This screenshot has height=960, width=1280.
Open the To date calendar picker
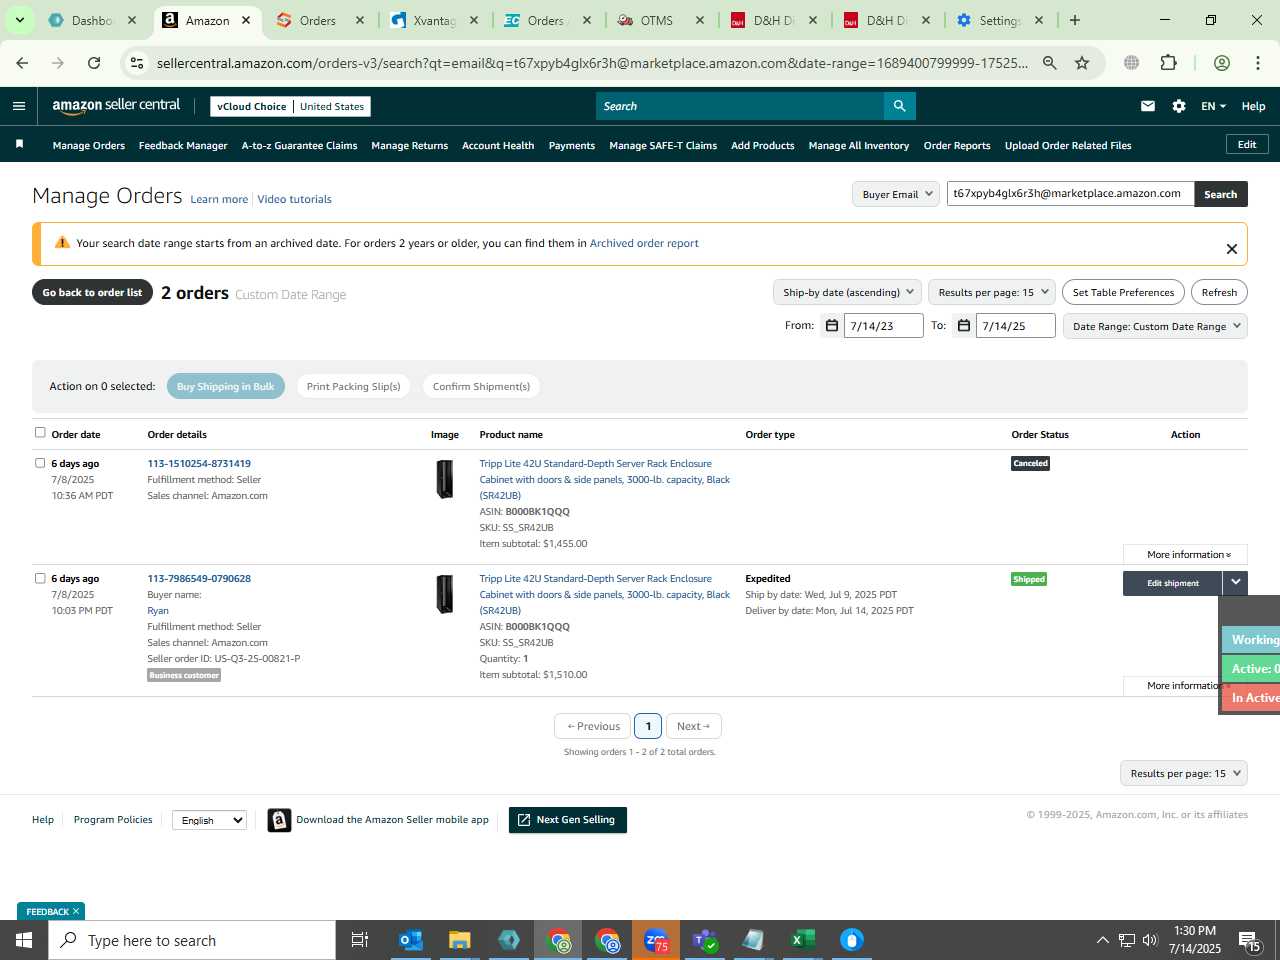(964, 326)
